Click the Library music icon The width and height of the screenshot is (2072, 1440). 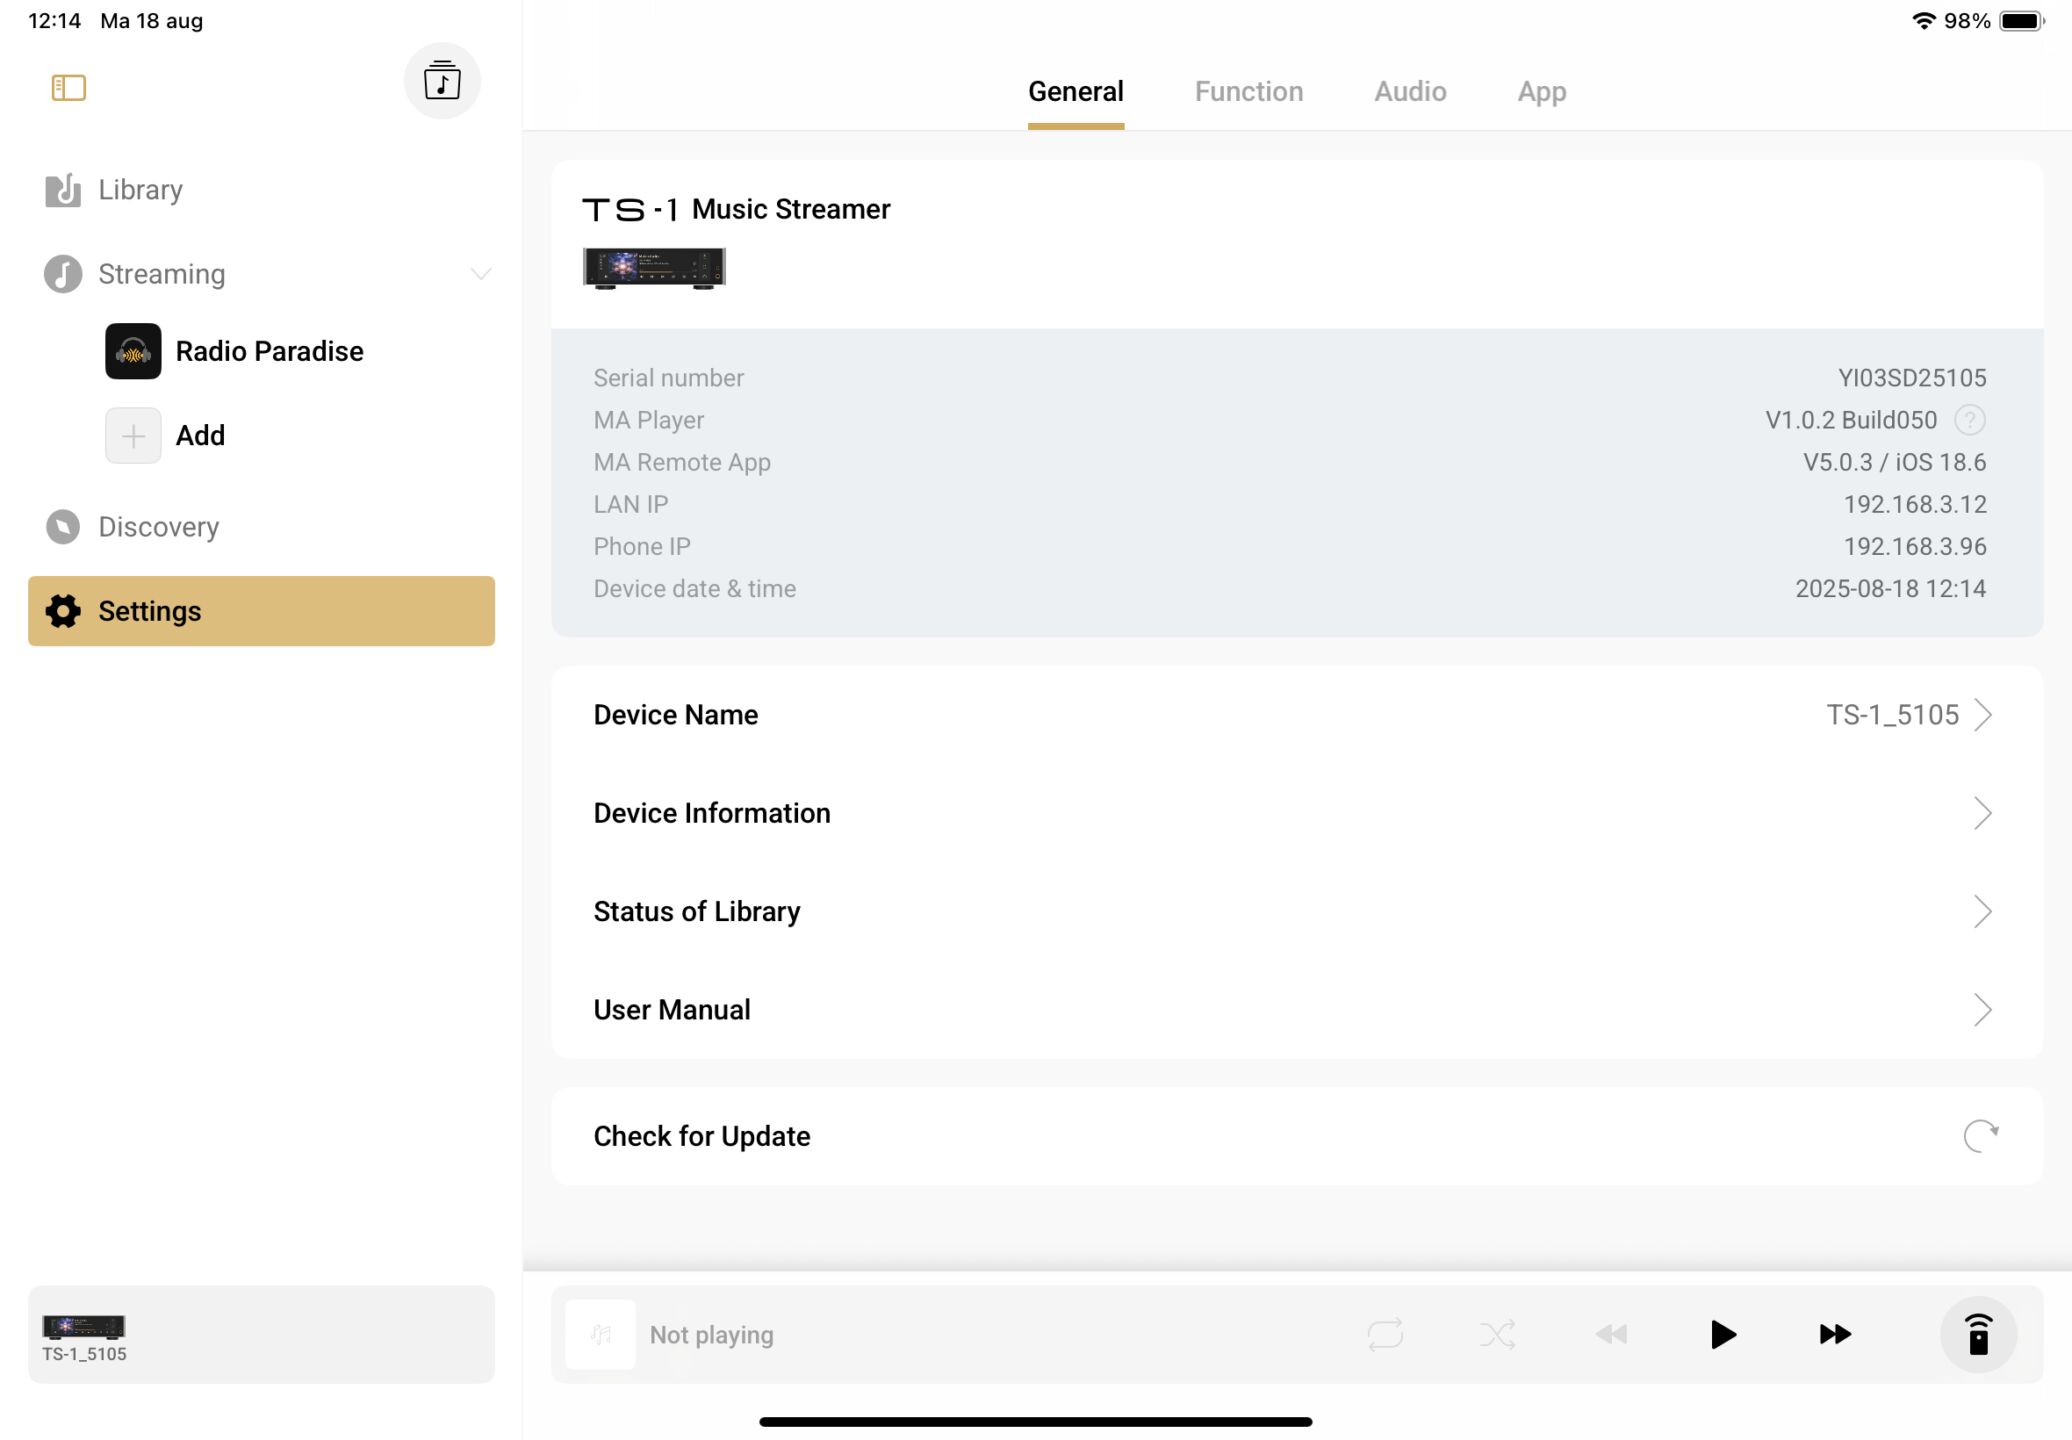(x=63, y=190)
